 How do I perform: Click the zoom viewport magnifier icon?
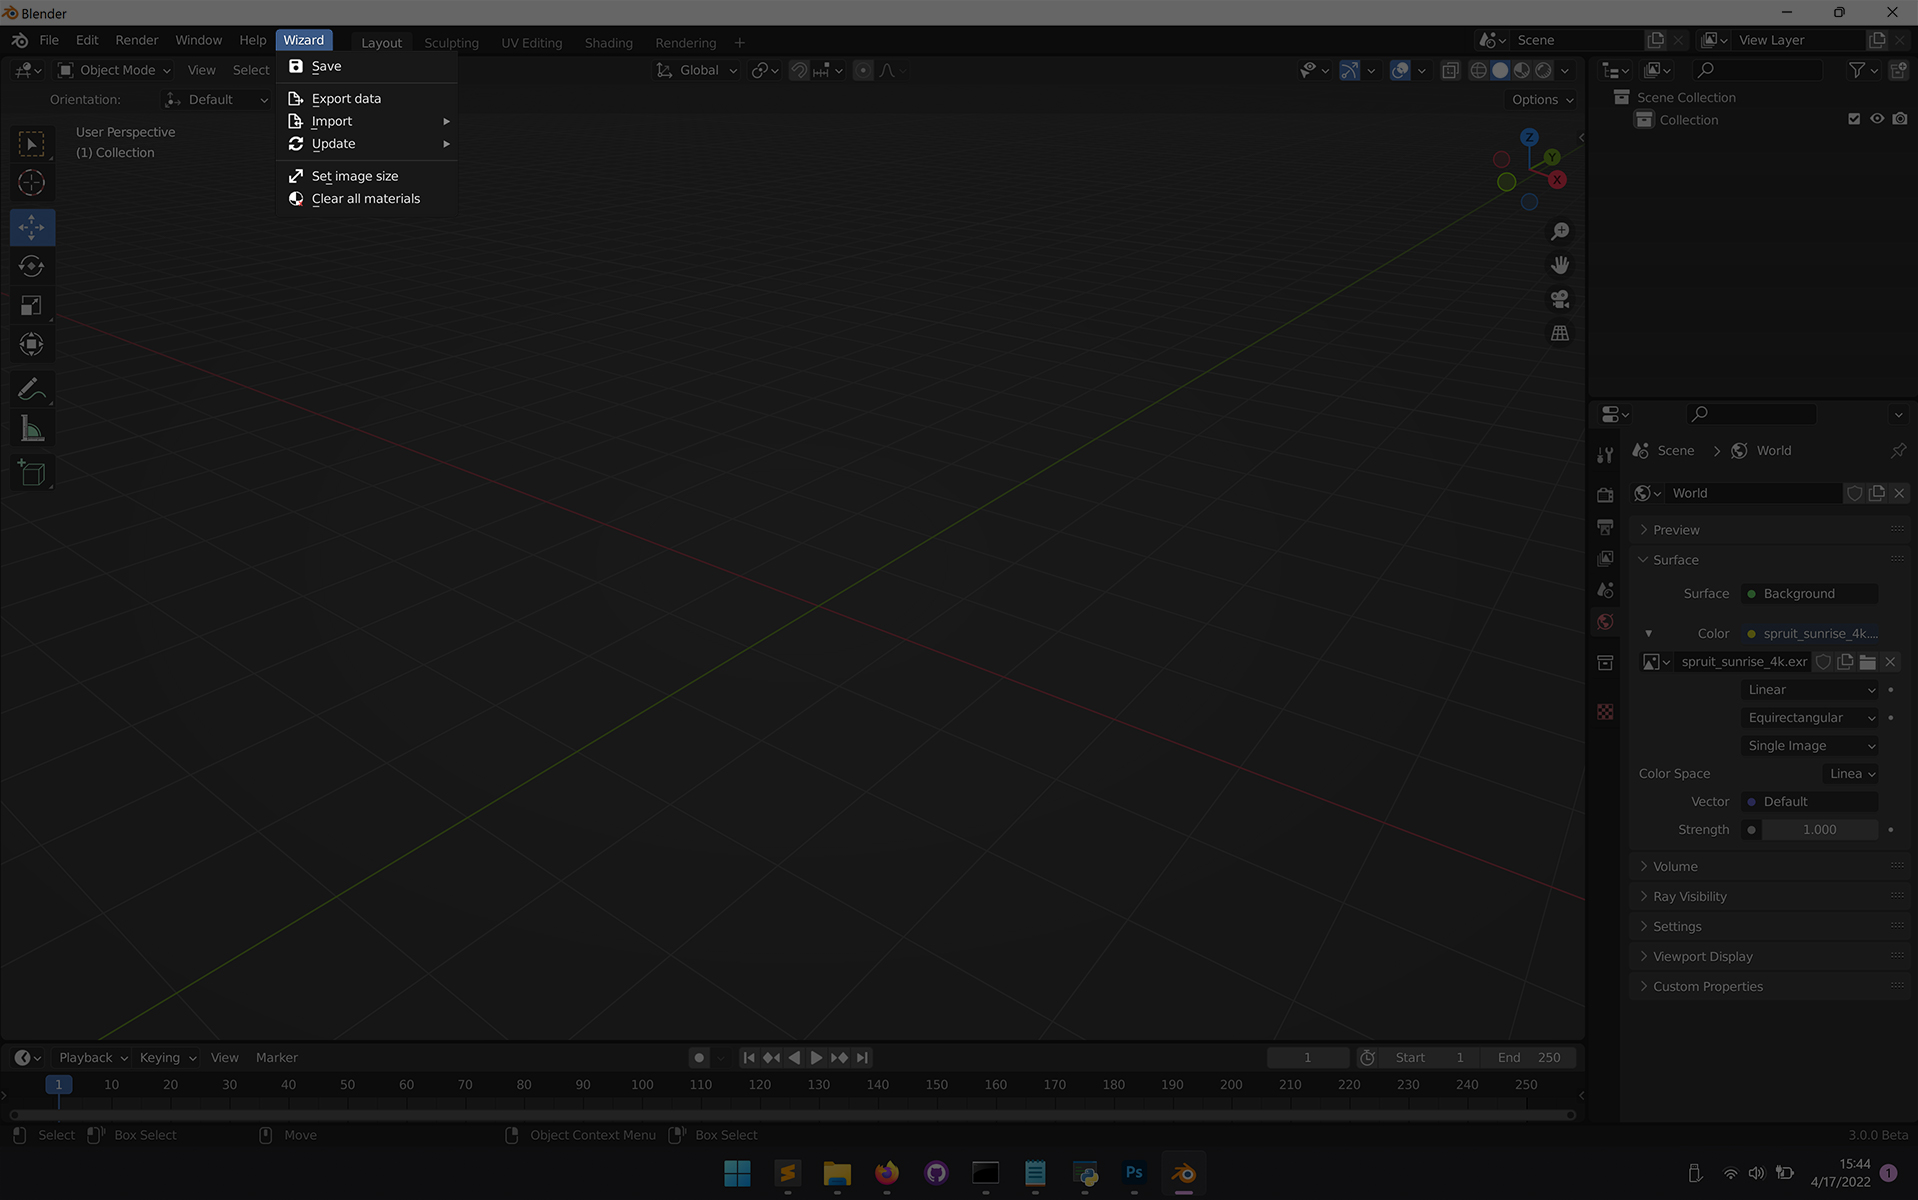pos(1559,232)
